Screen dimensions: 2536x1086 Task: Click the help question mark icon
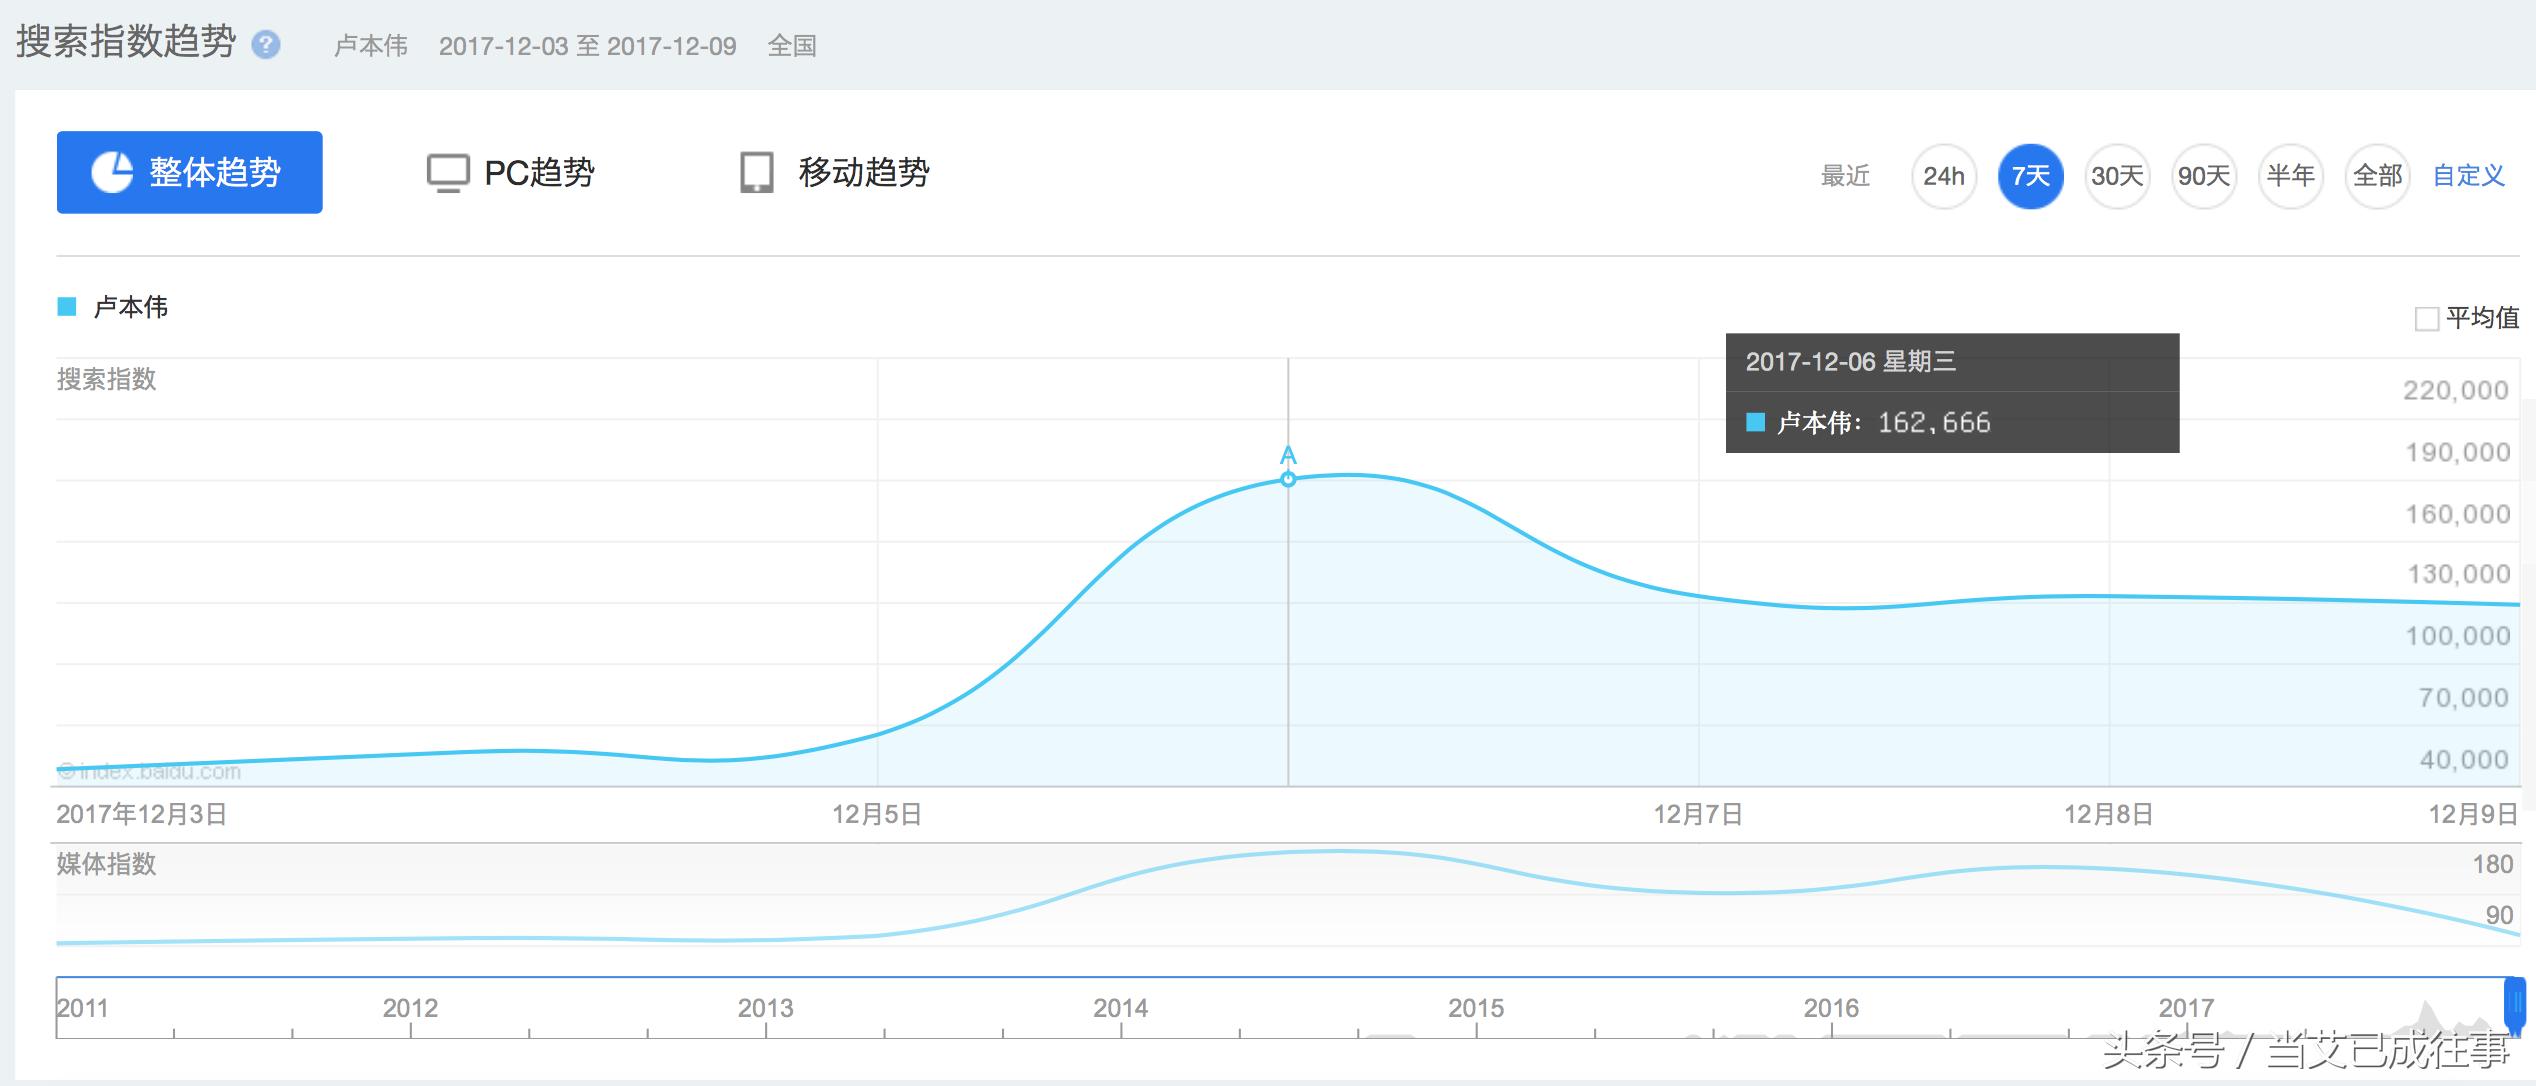(265, 45)
